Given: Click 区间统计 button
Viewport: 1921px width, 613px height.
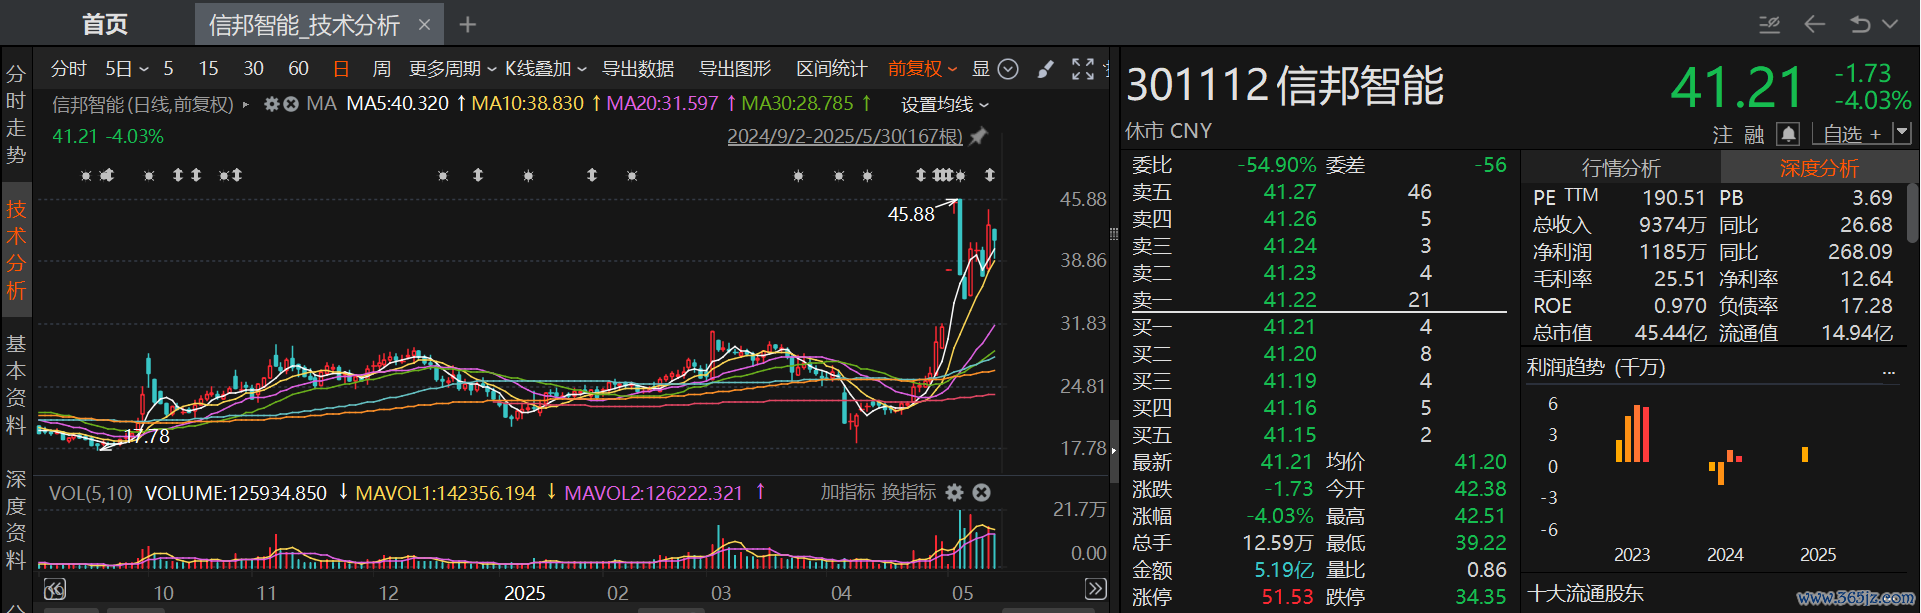Looking at the screenshot, I should click(x=832, y=69).
